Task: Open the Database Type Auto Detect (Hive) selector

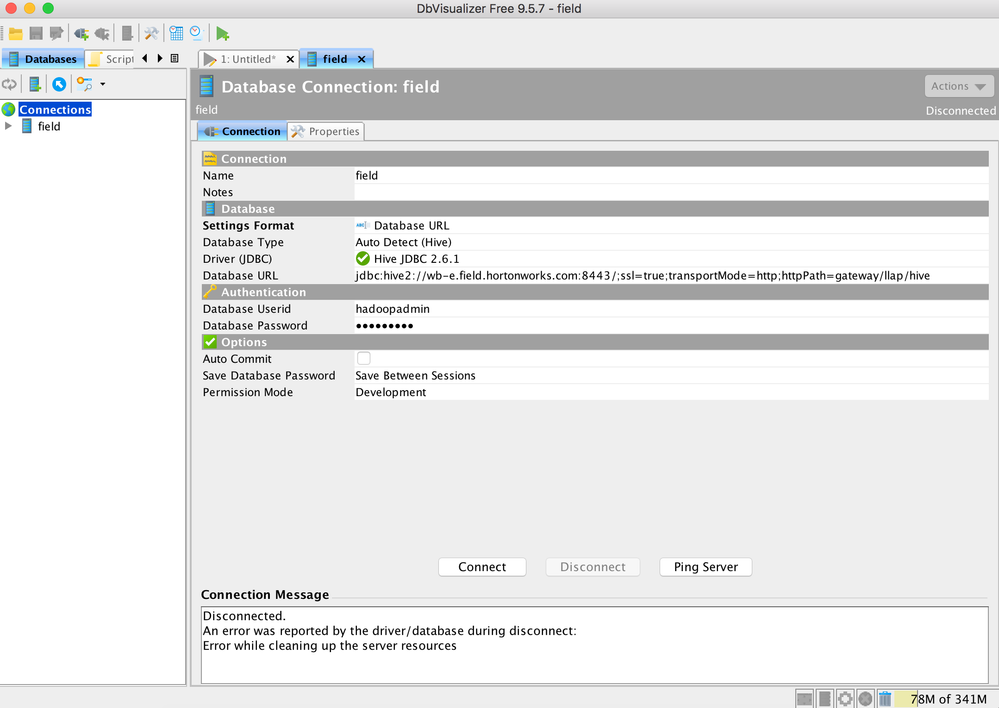Action: [x=672, y=242]
